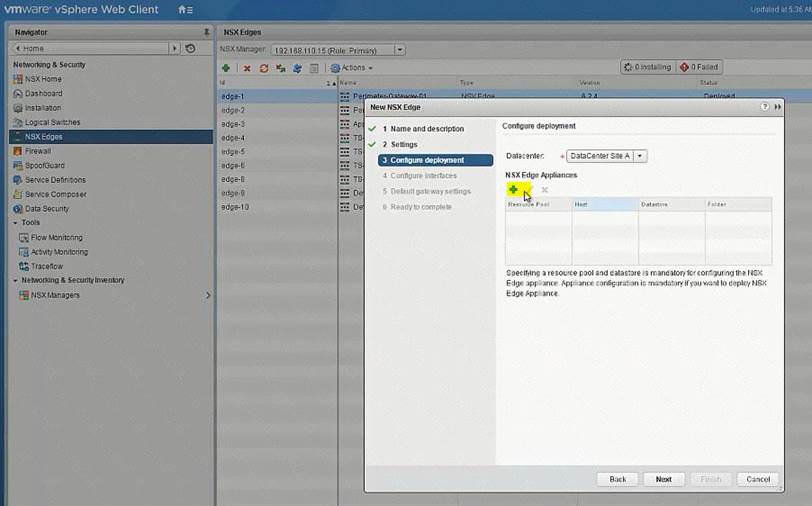
Task: Collapse the Tools section in the navigator
Action: click(15, 223)
